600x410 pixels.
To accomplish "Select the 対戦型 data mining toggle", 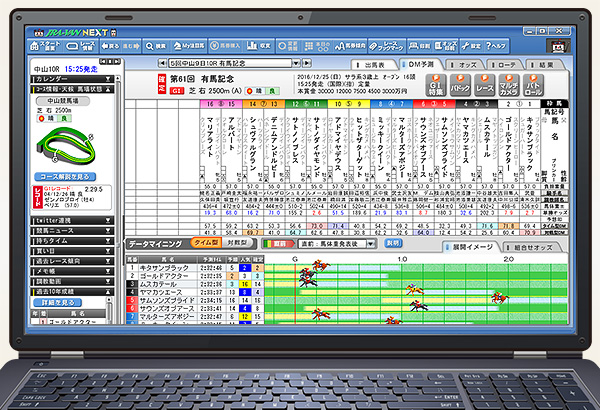I will tap(239, 242).
